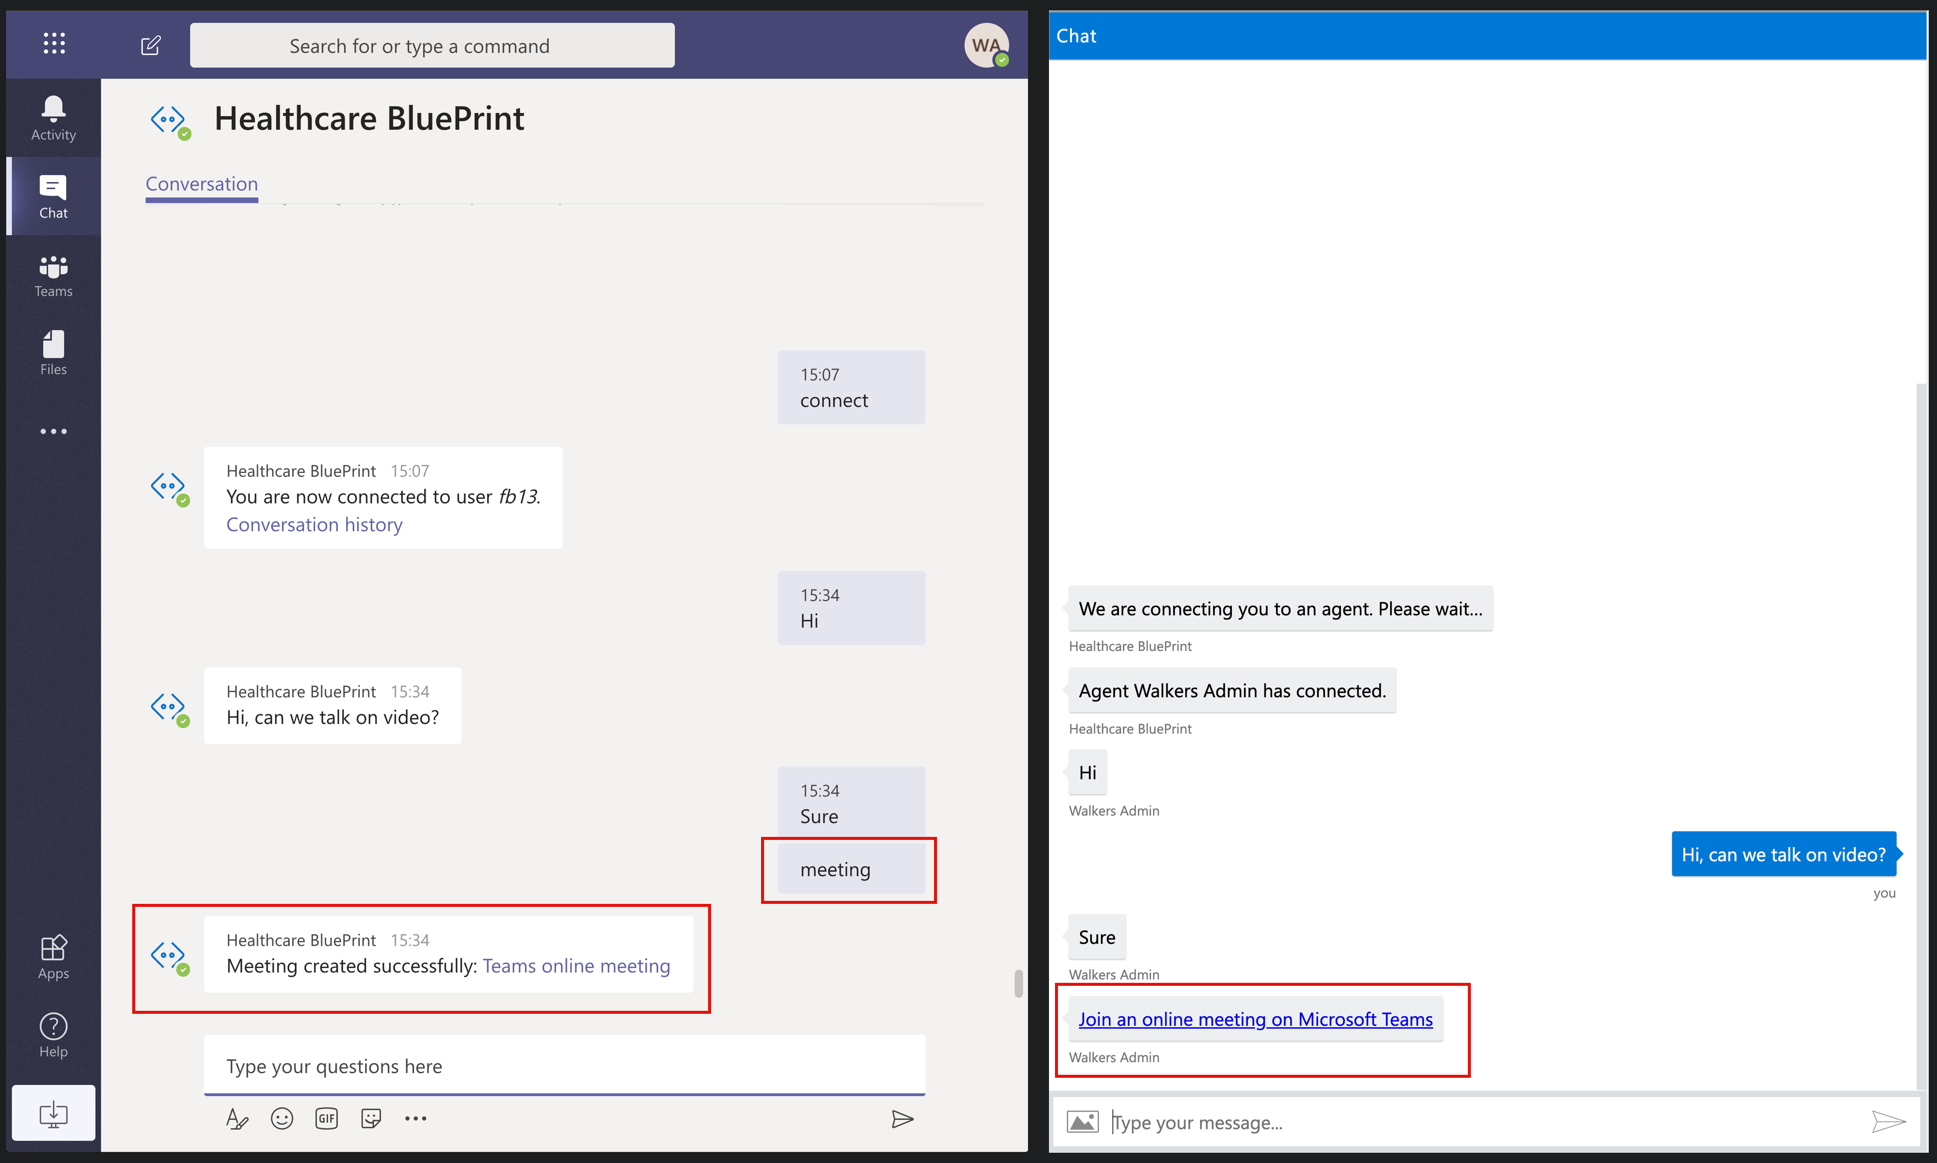Click the Teams conversation scrollbar thumb
This screenshot has width=1937, height=1163.
[1018, 983]
